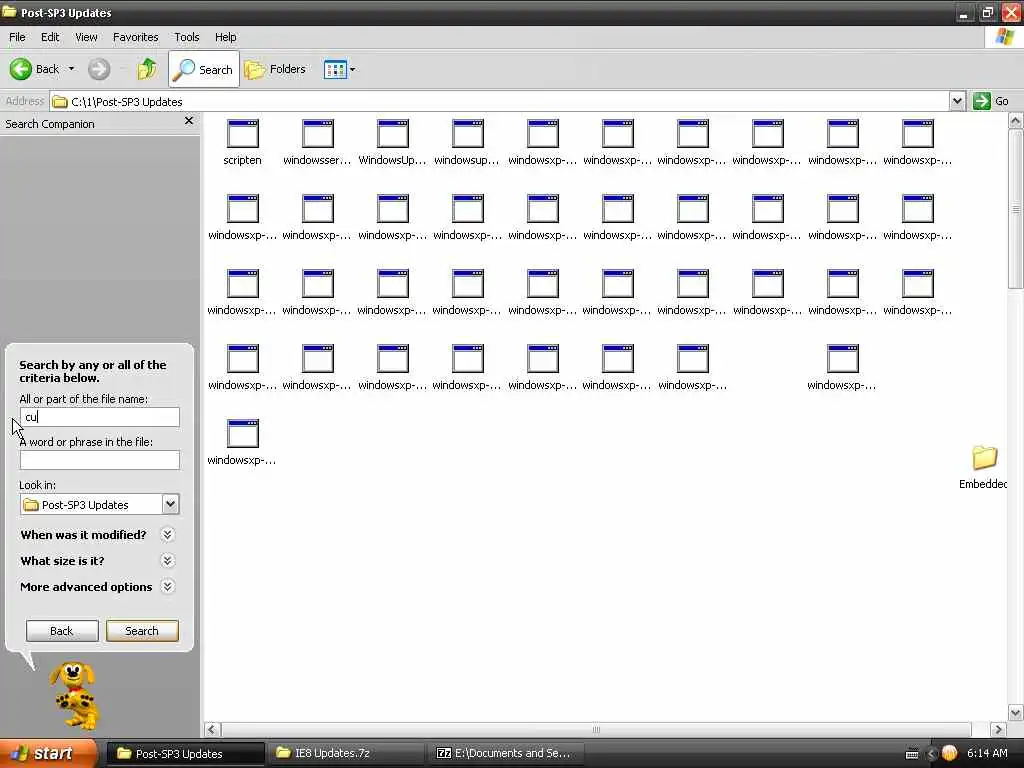Open the Look in dropdown
Screen dimensions: 1024x768
coord(170,504)
